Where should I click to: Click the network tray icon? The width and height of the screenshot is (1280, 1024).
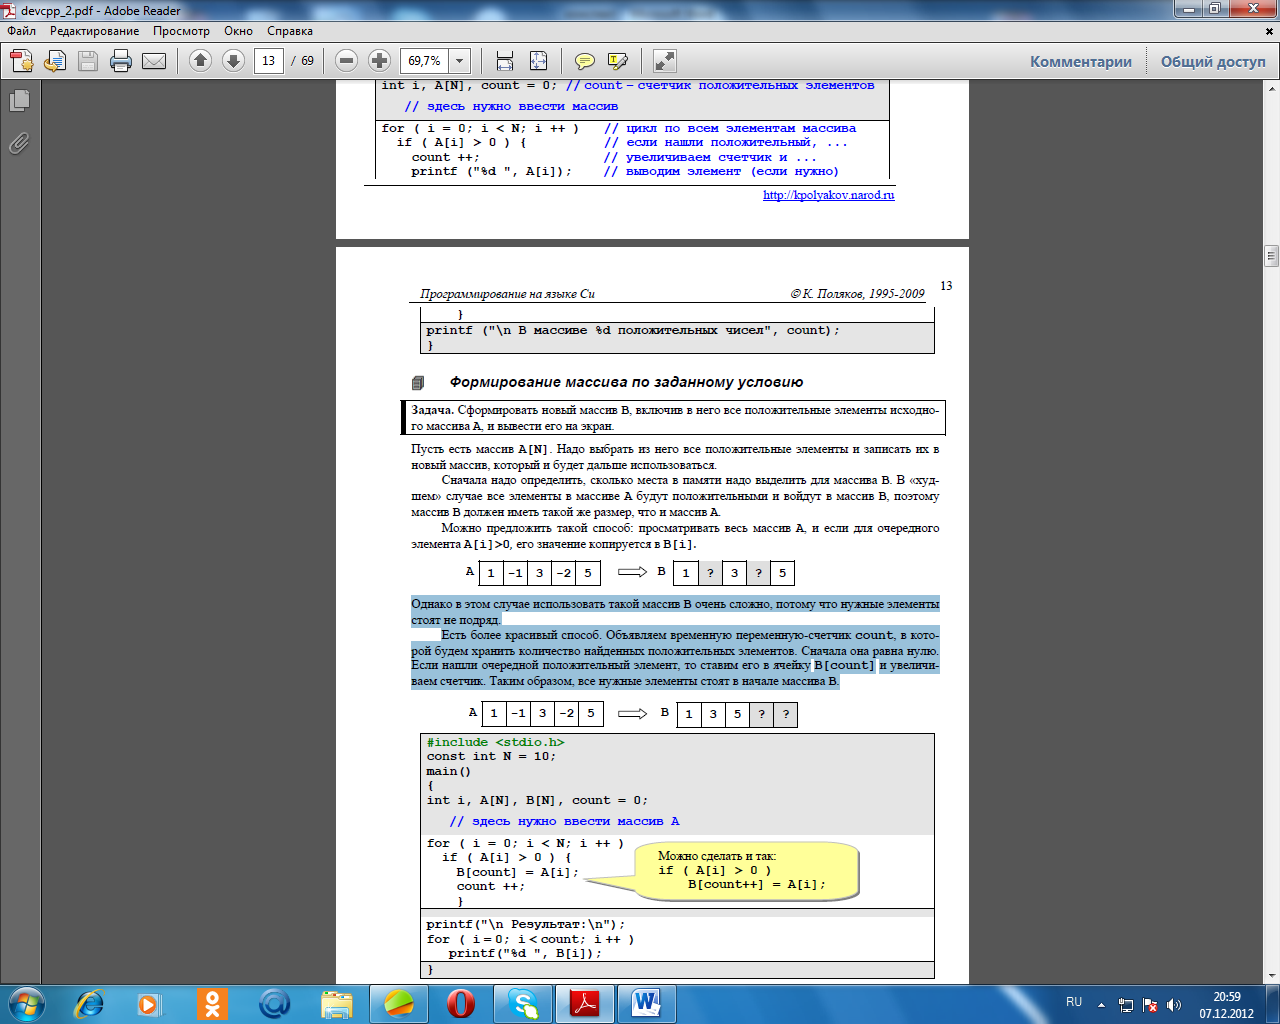pos(1125,1004)
